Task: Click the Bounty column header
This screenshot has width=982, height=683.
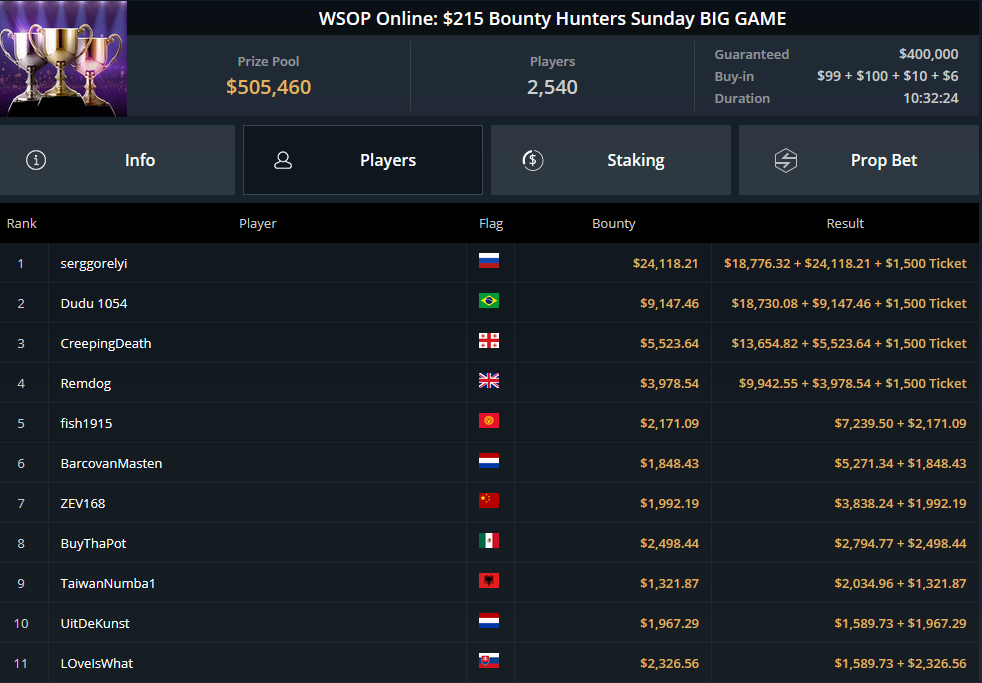Action: click(x=614, y=223)
